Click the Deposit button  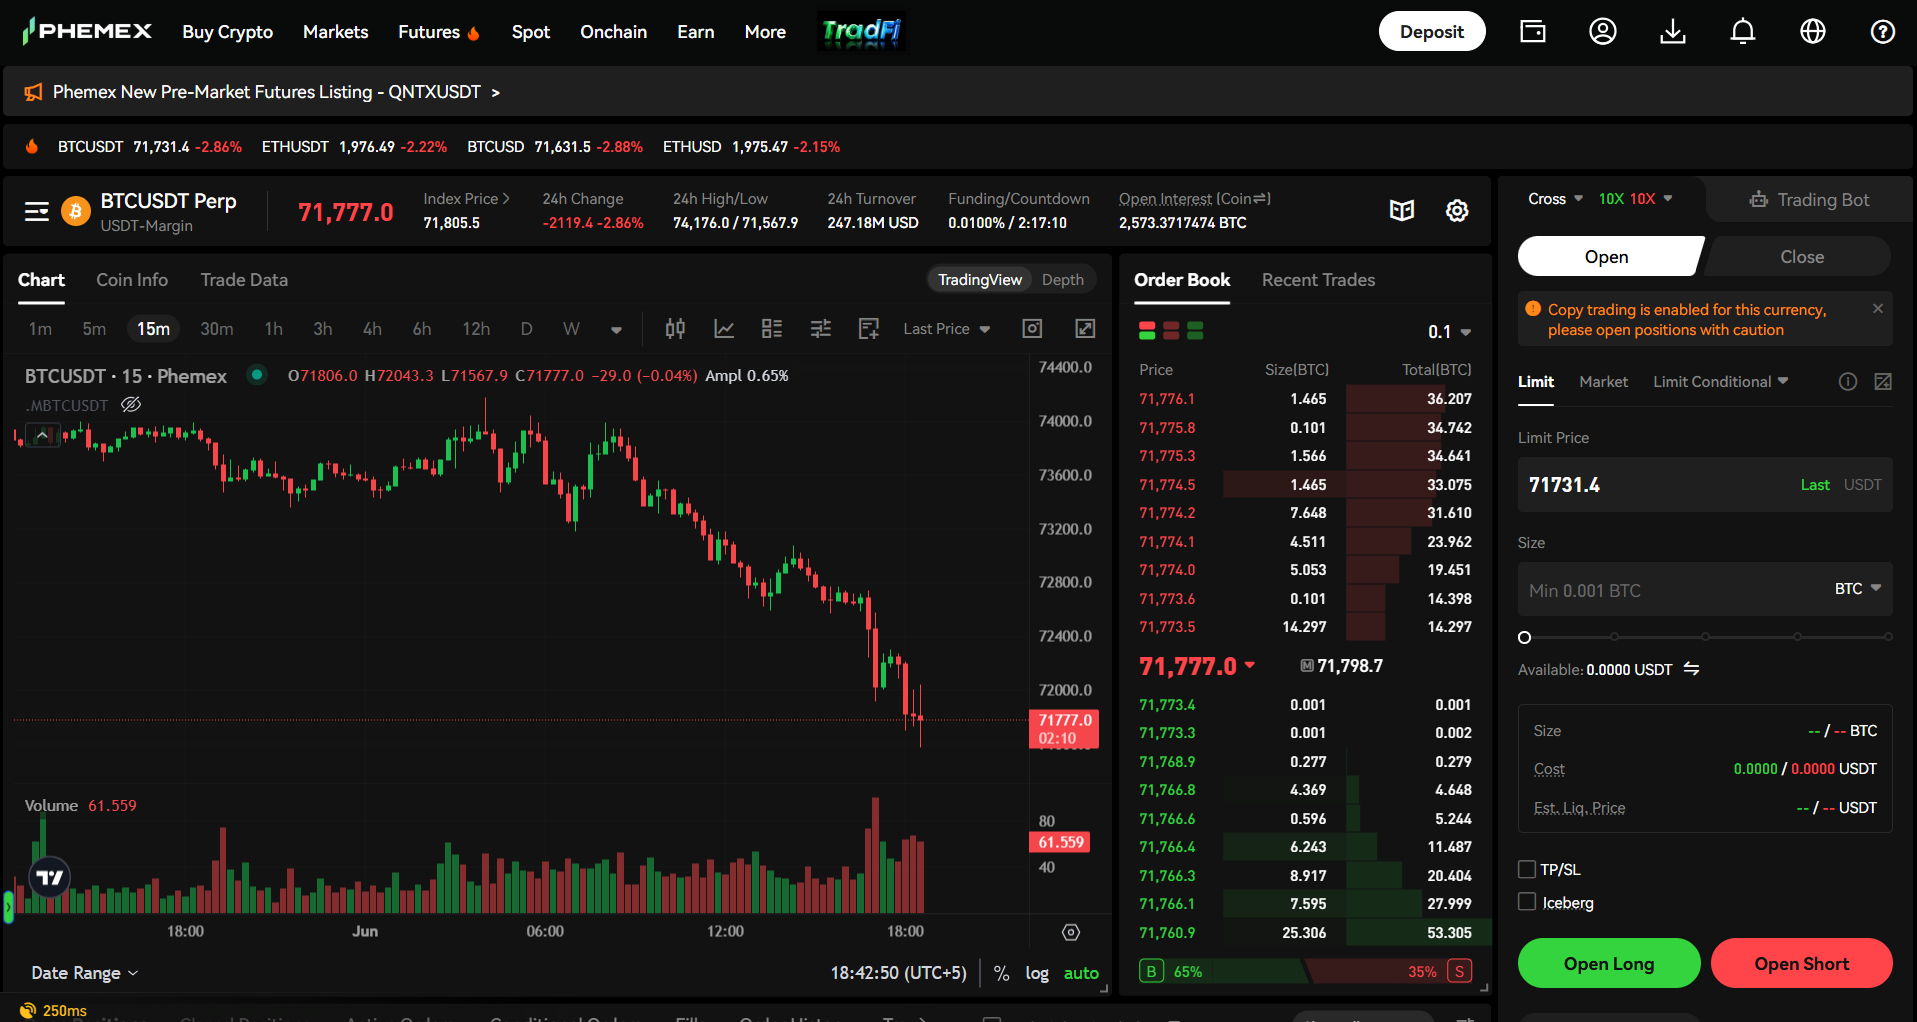(1432, 32)
